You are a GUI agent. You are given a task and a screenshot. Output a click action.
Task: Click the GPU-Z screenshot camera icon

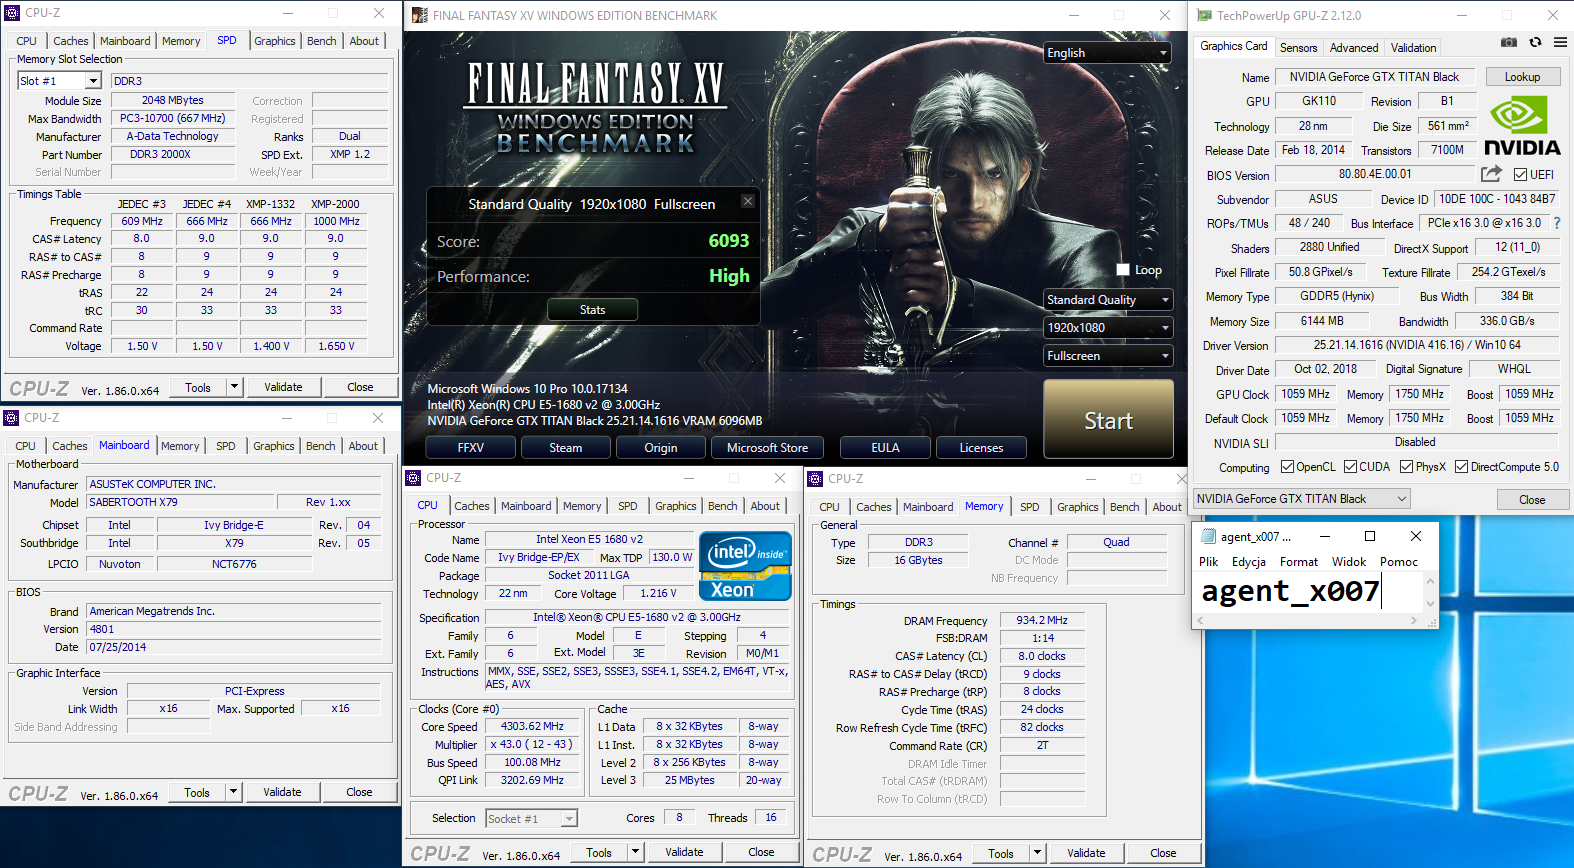[x=1509, y=42]
